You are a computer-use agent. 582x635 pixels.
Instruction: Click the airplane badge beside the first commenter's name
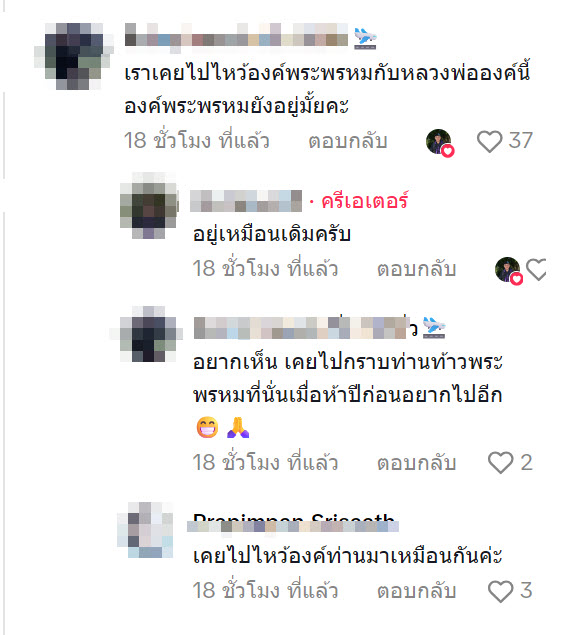coord(365,38)
